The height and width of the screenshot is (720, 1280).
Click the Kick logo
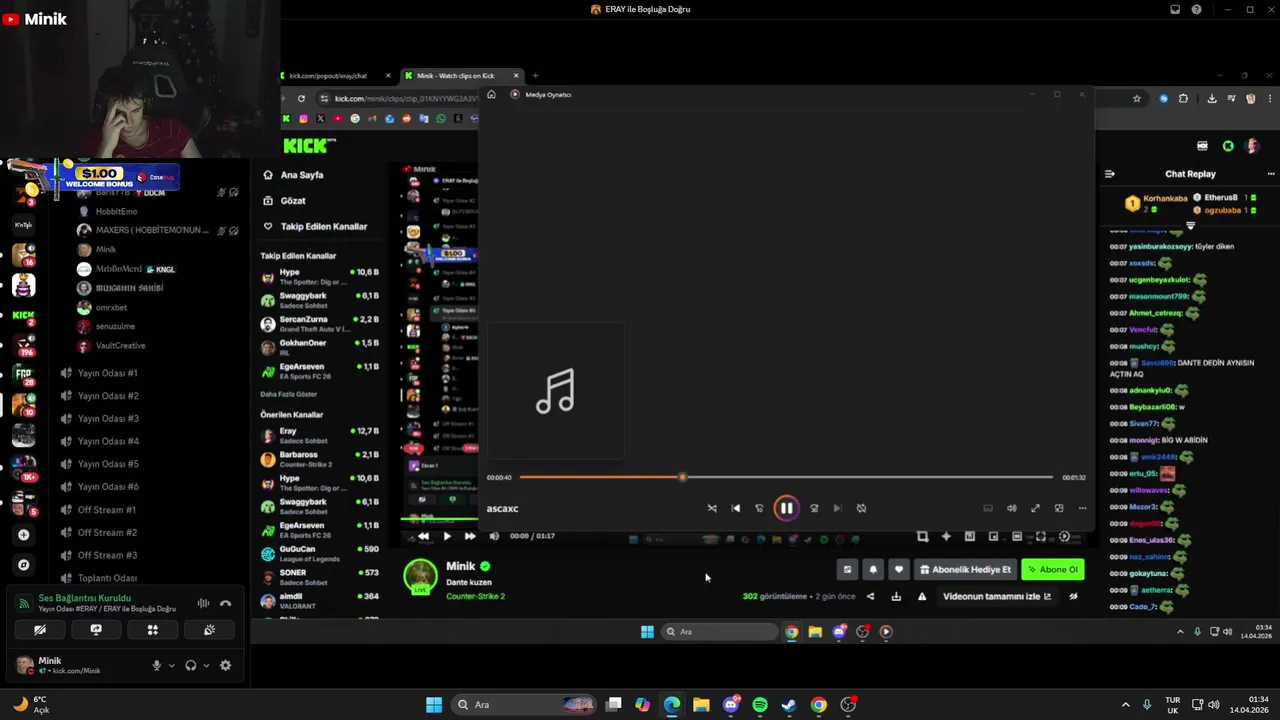308,146
